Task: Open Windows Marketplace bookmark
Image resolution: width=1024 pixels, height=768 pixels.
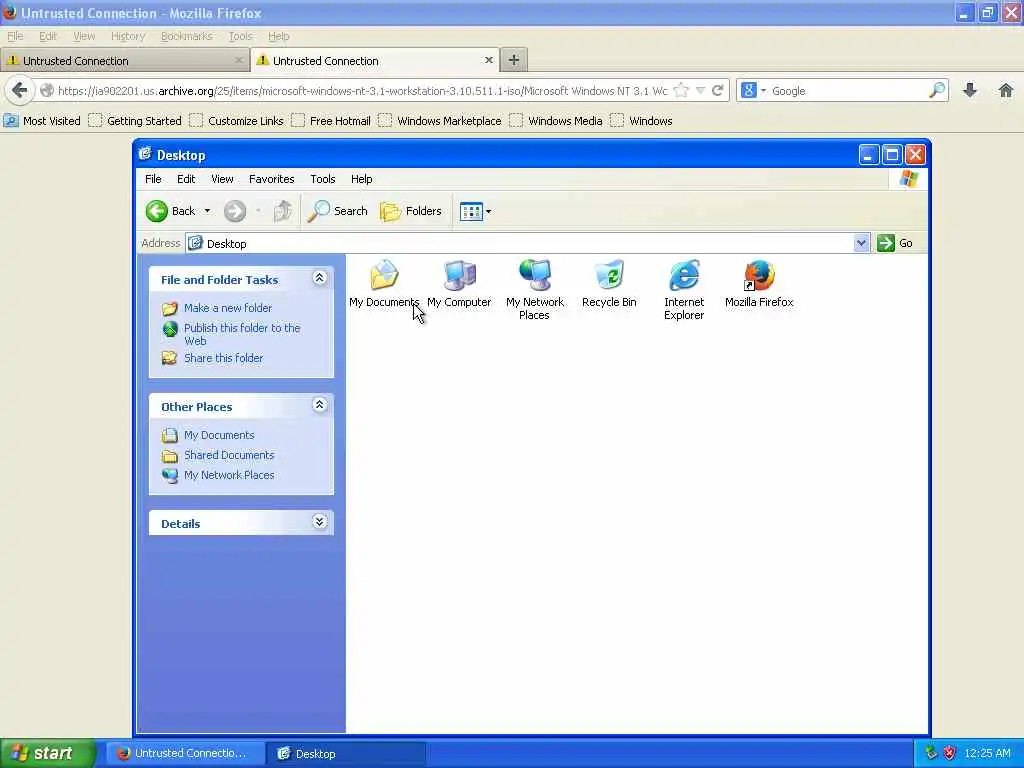Action: [441, 121]
